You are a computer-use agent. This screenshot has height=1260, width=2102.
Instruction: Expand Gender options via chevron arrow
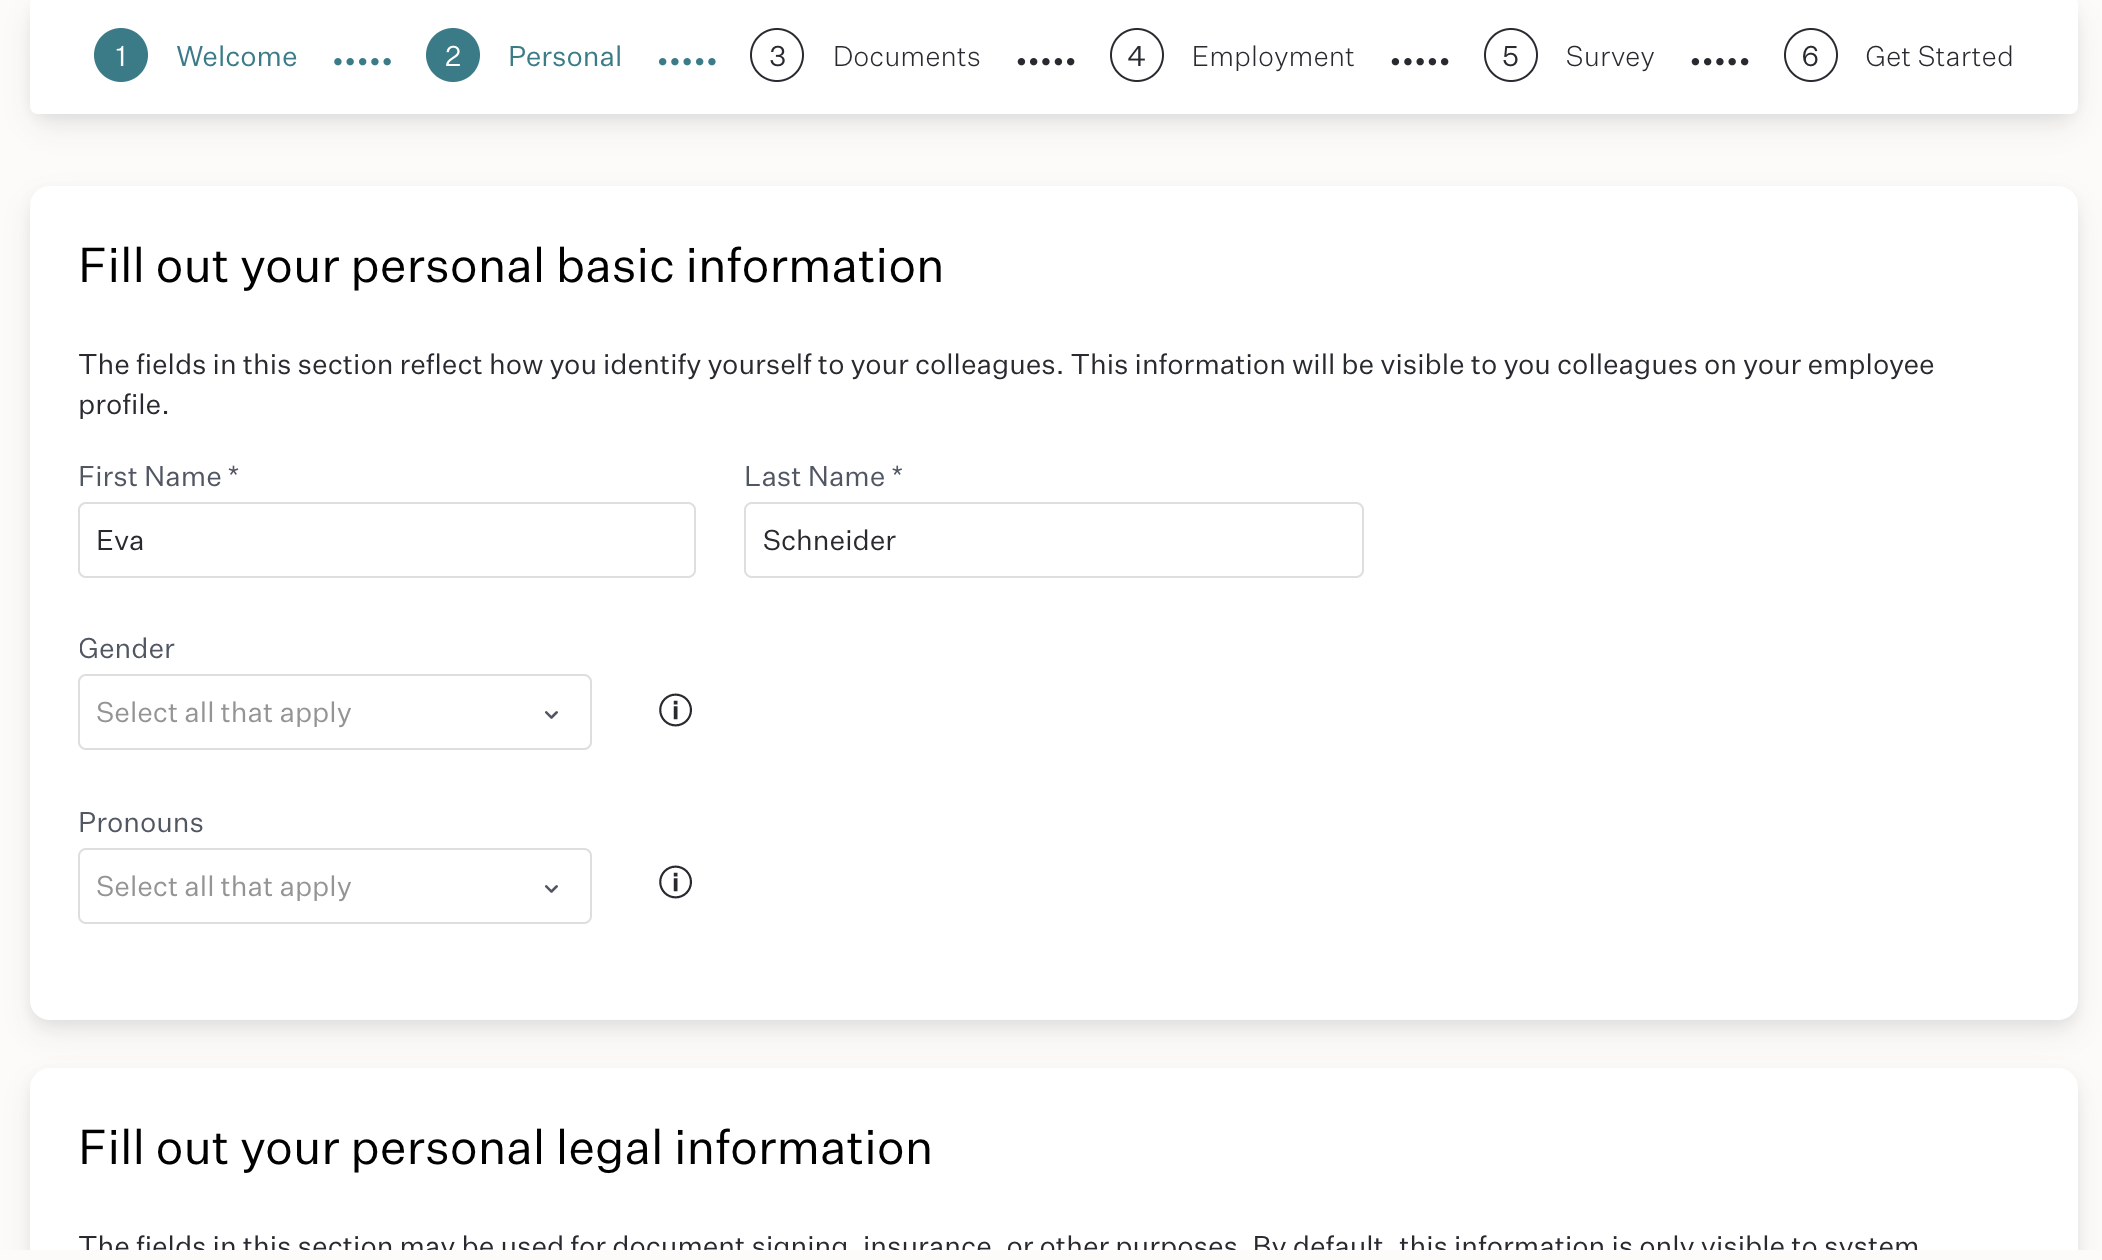click(x=551, y=714)
